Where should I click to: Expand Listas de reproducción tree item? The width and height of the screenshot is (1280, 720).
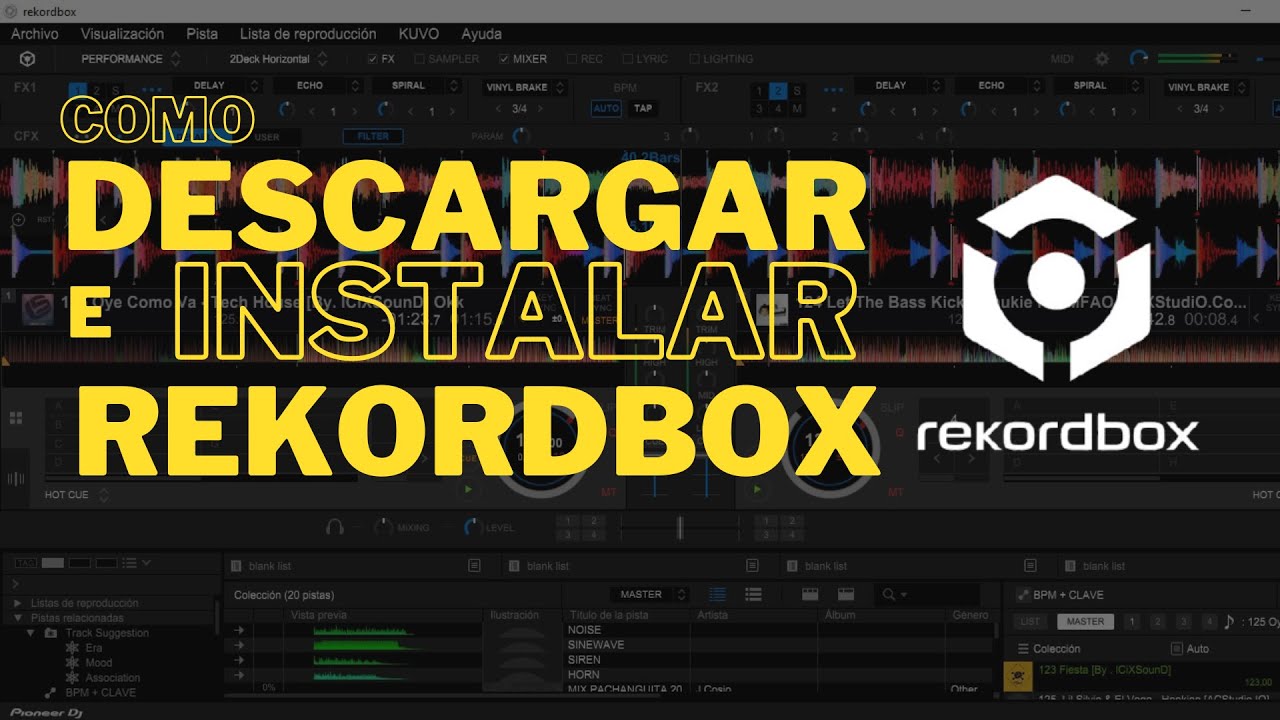pyautogui.click(x=18, y=603)
